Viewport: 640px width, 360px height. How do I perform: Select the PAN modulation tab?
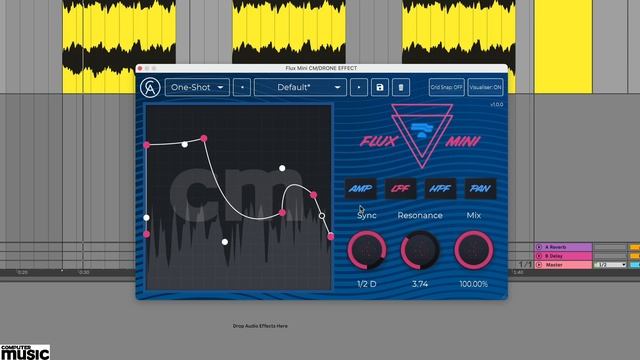(480, 189)
